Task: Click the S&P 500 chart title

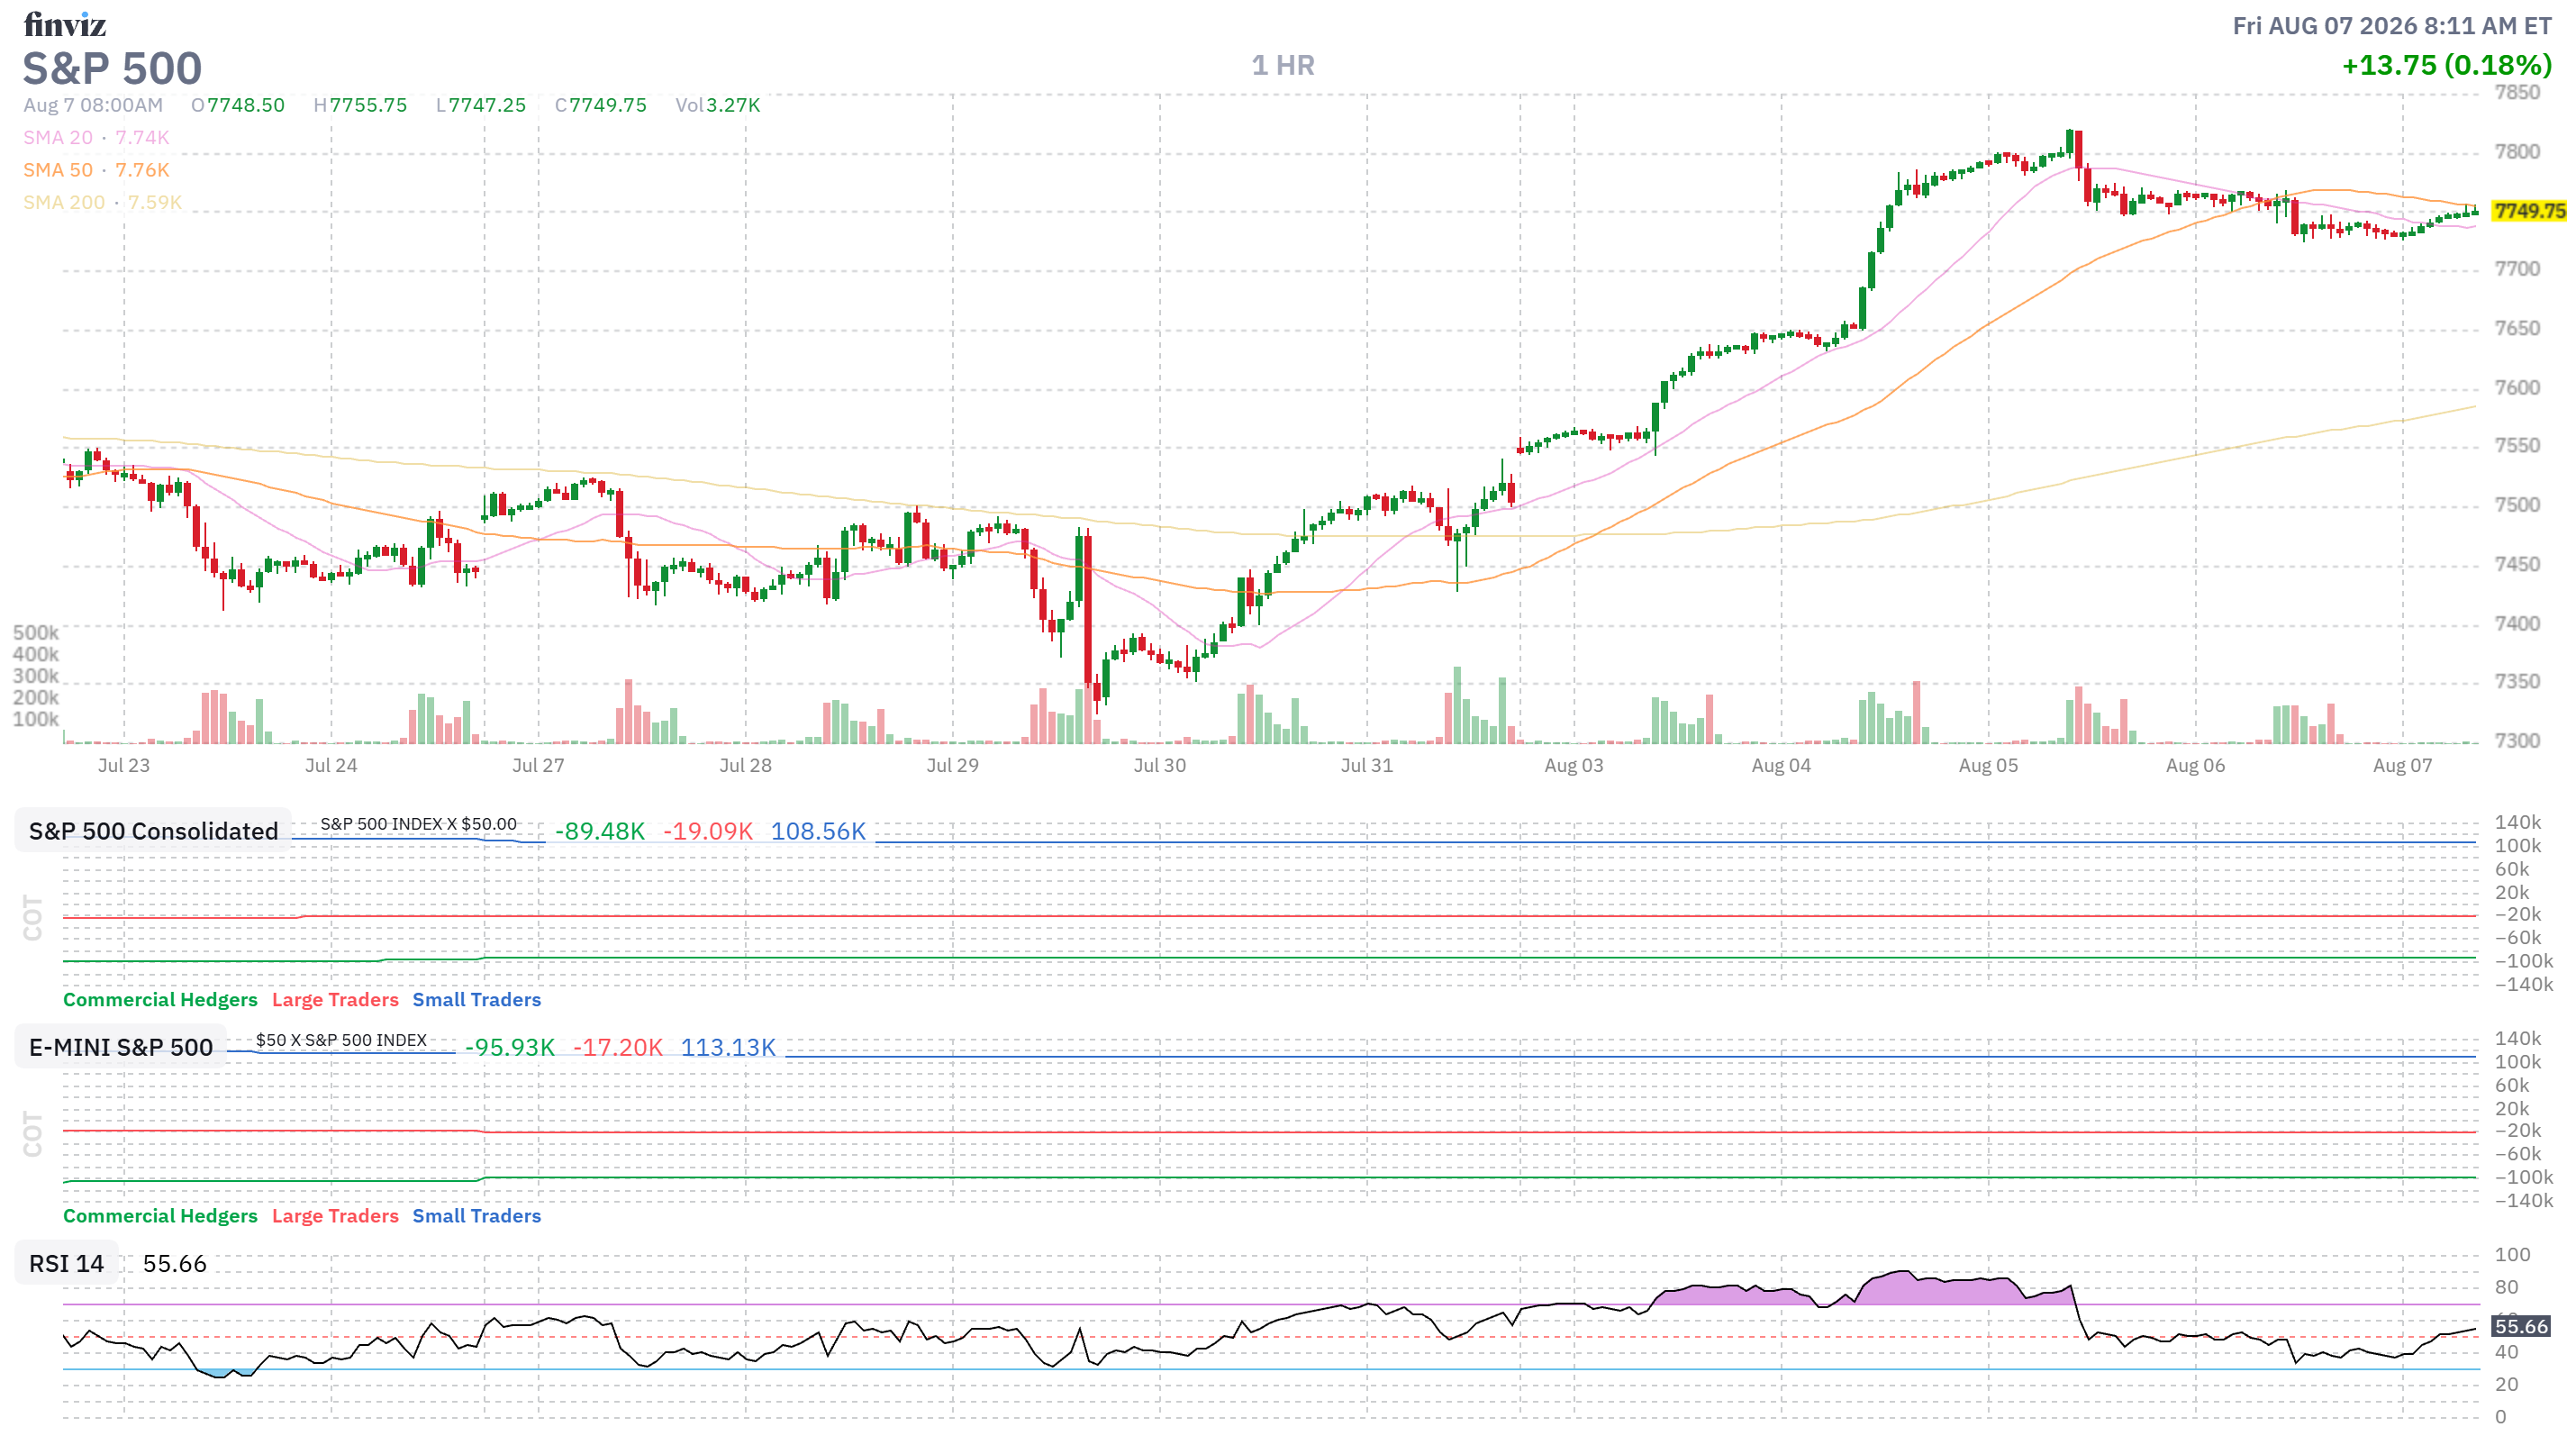Action: pos(112,69)
